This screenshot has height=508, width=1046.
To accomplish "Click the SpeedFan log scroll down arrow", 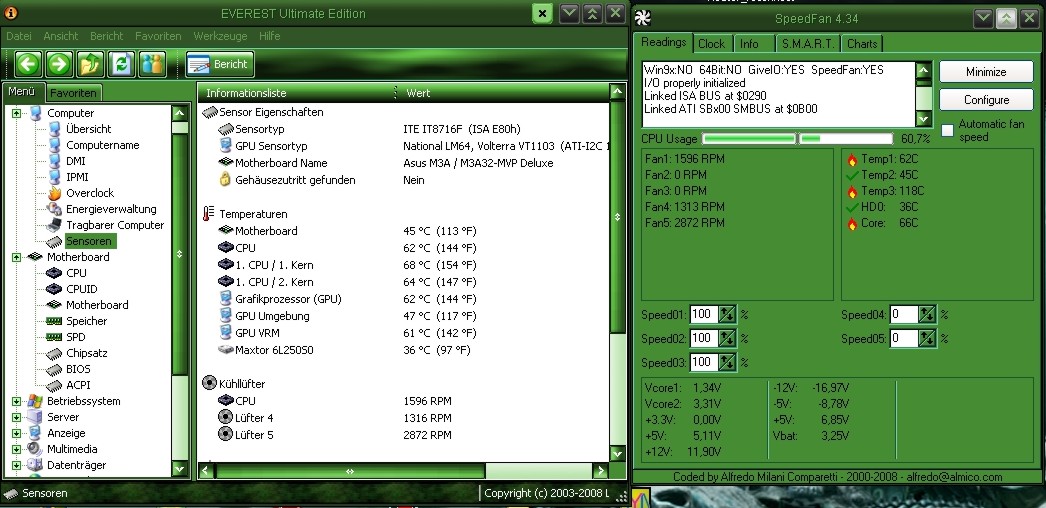I will coord(923,120).
